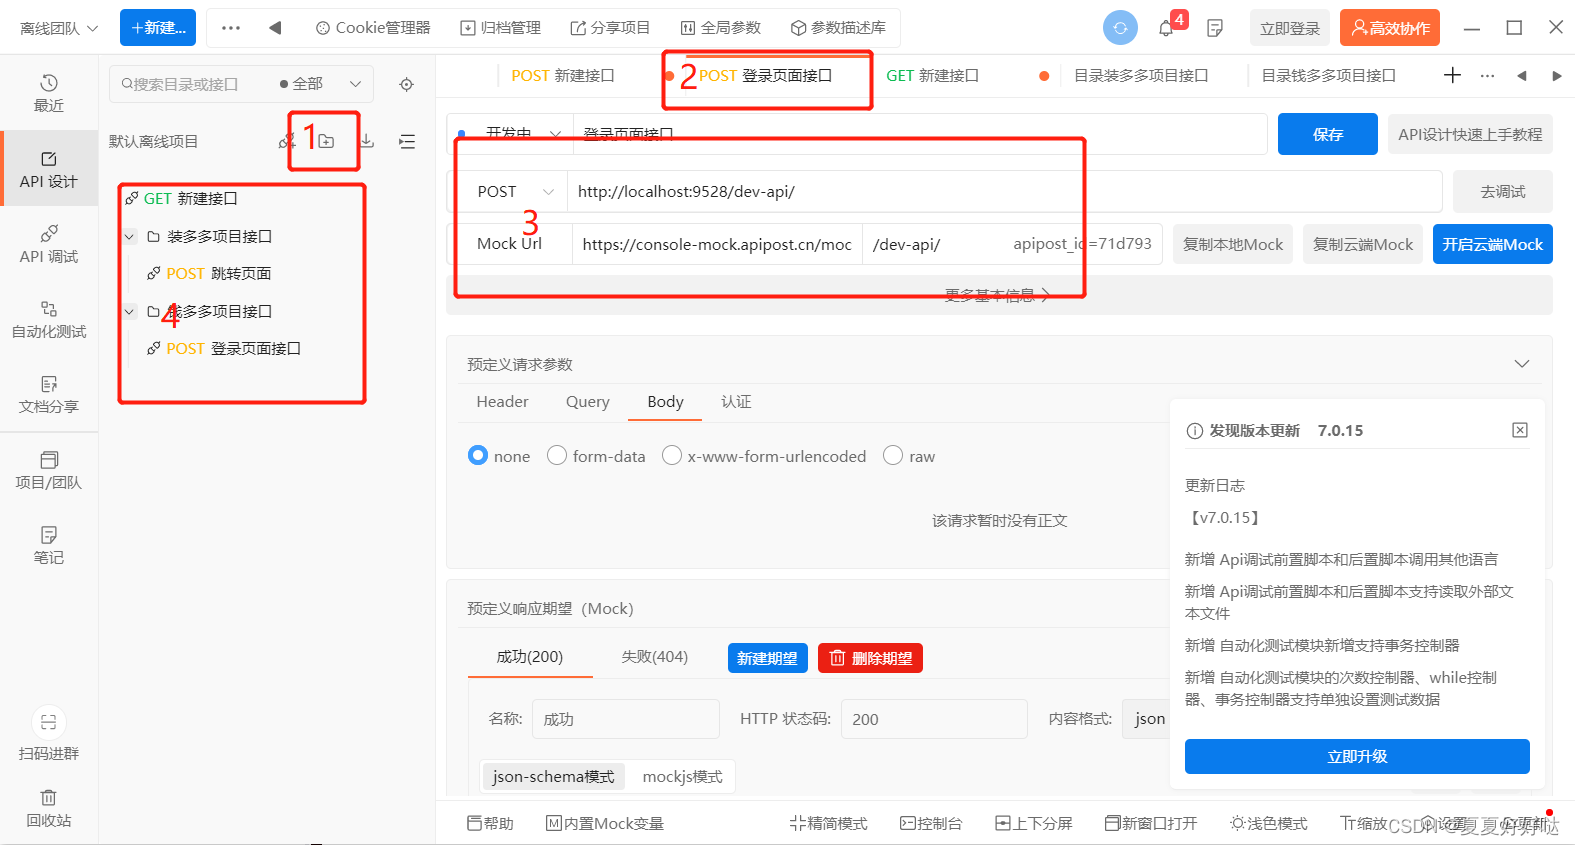
Task: Select the none body type radio
Action: click(x=478, y=456)
